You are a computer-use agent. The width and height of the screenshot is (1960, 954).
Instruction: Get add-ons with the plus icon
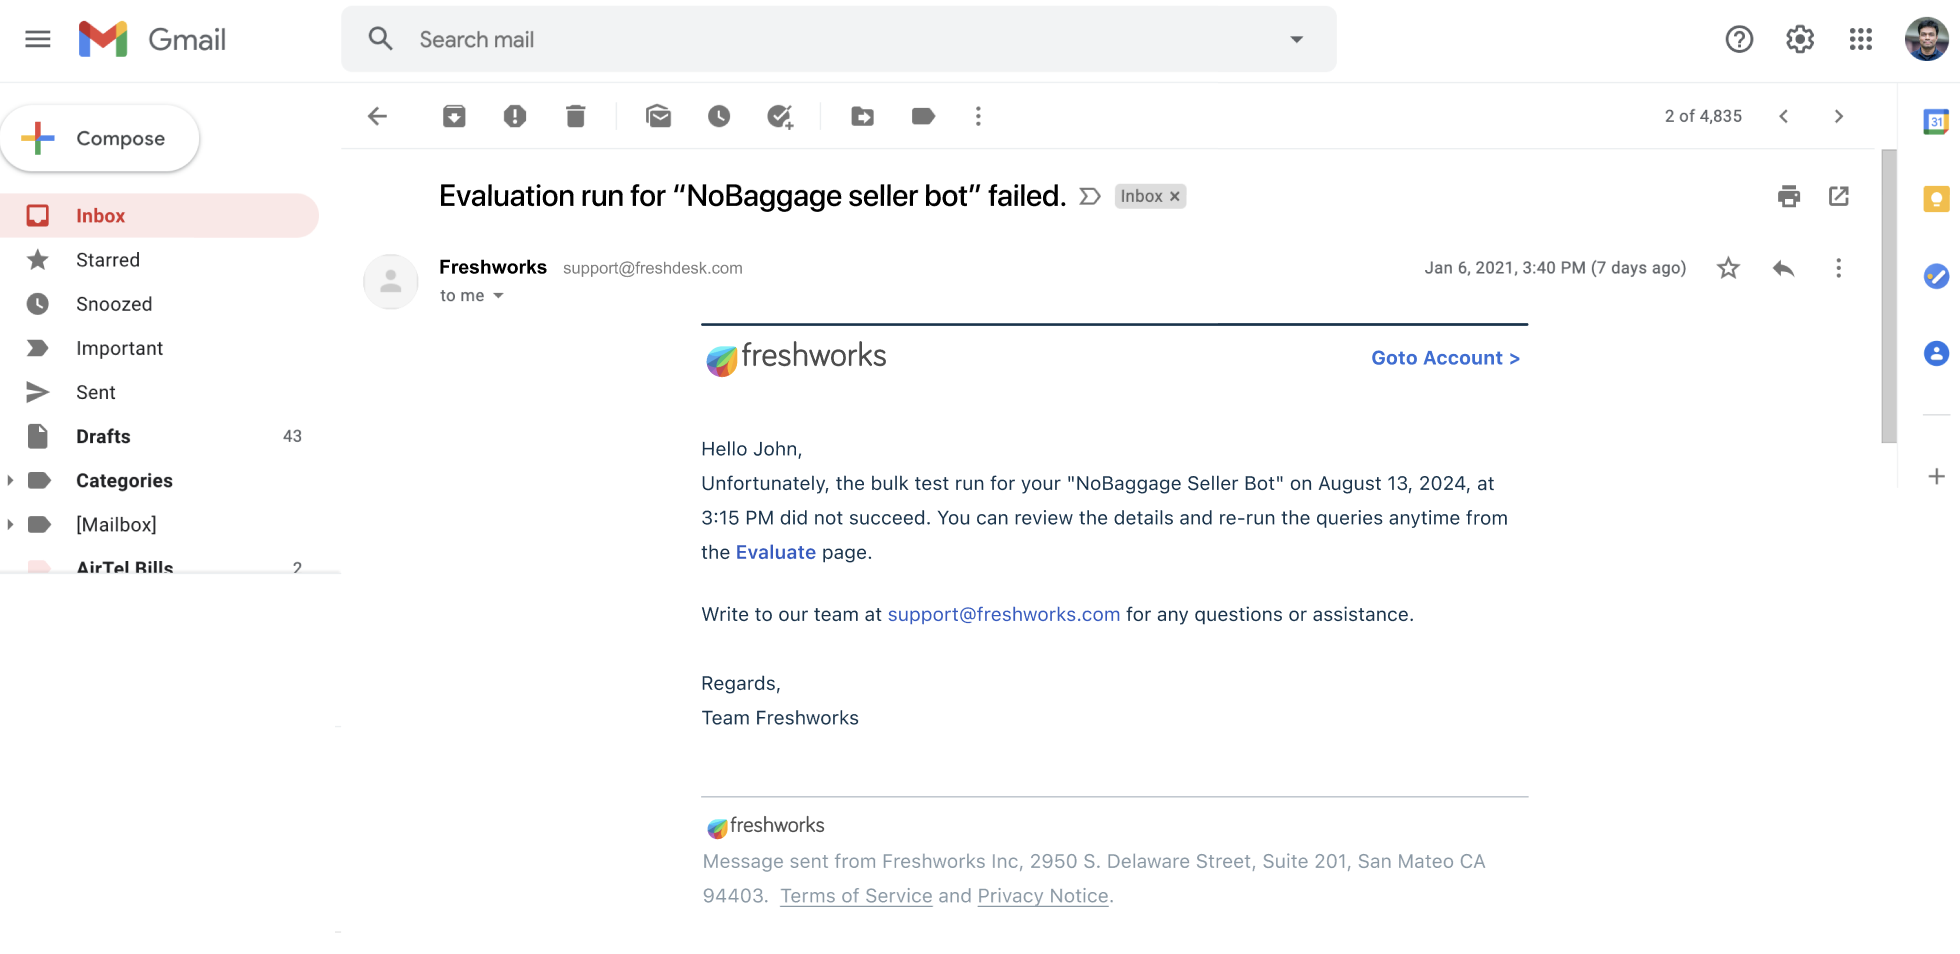(x=1936, y=476)
